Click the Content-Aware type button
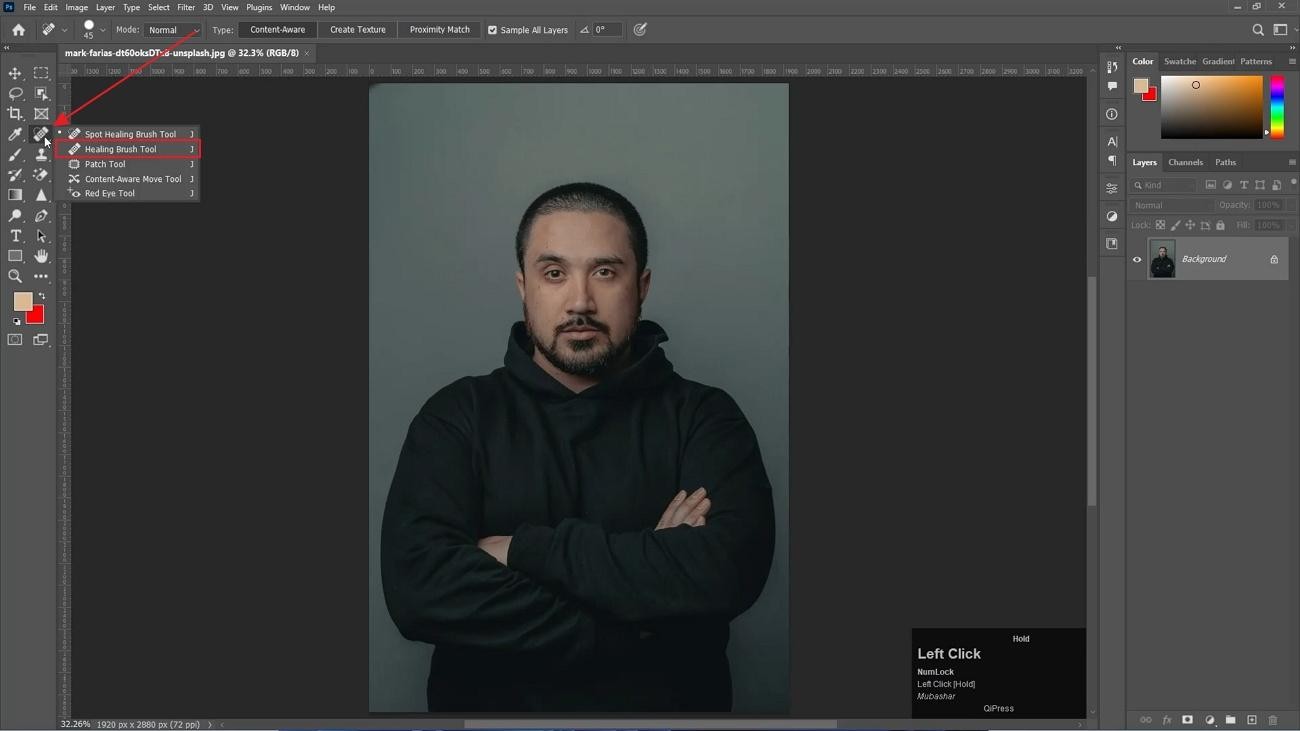The width and height of the screenshot is (1300, 731). pyautogui.click(x=277, y=30)
